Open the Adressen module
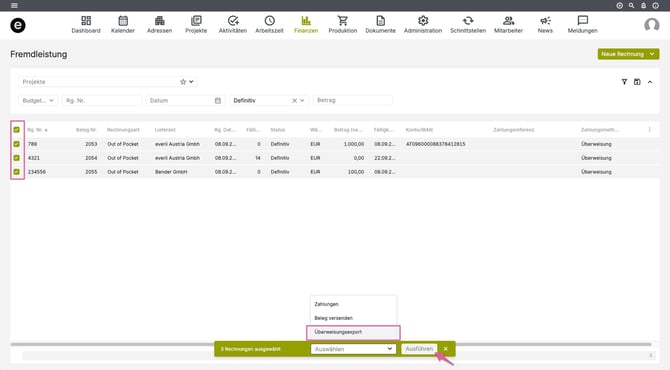The width and height of the screenshot is (670, 370). (159, 25)
